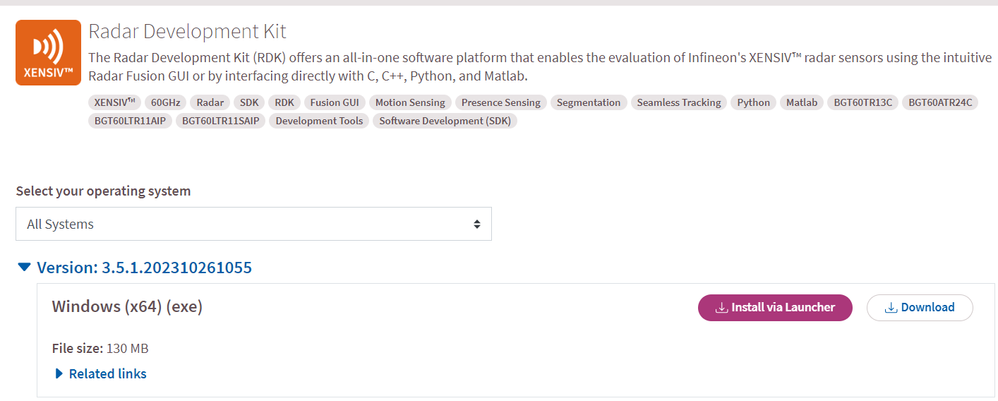Screen dimensions: 998x401
Task: Select the Matlab tag
Action: tap(801, 102)
